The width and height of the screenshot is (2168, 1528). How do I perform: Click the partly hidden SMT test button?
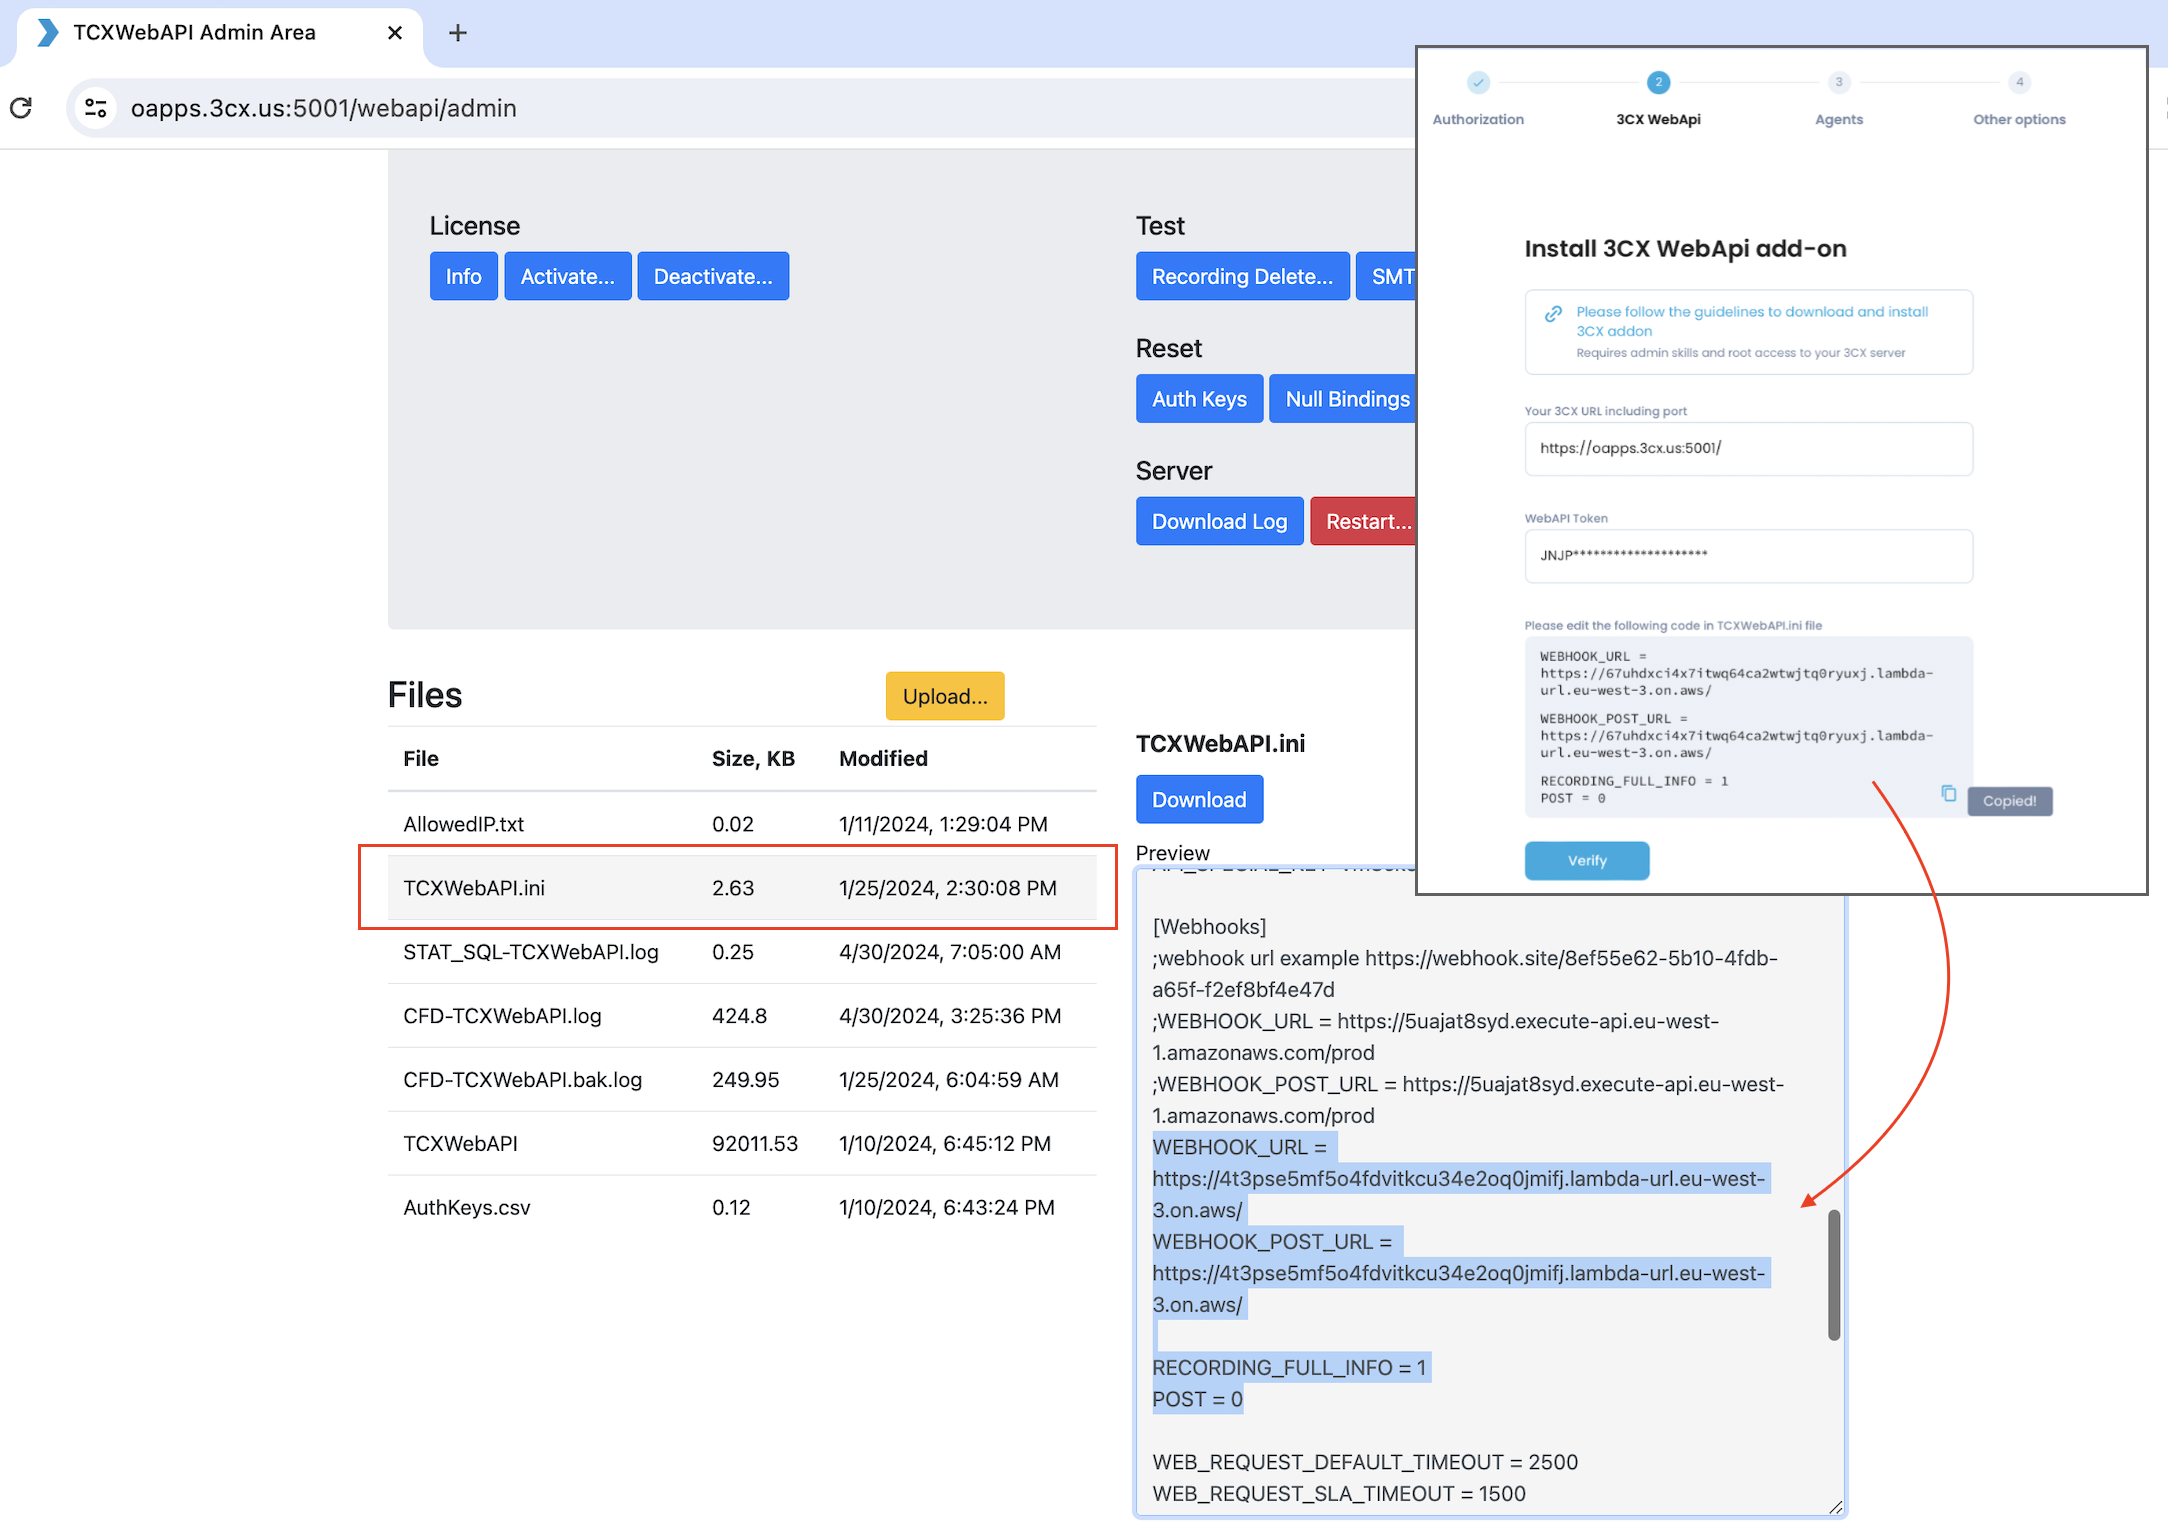pyautogui.click(x=1387, y=276)
